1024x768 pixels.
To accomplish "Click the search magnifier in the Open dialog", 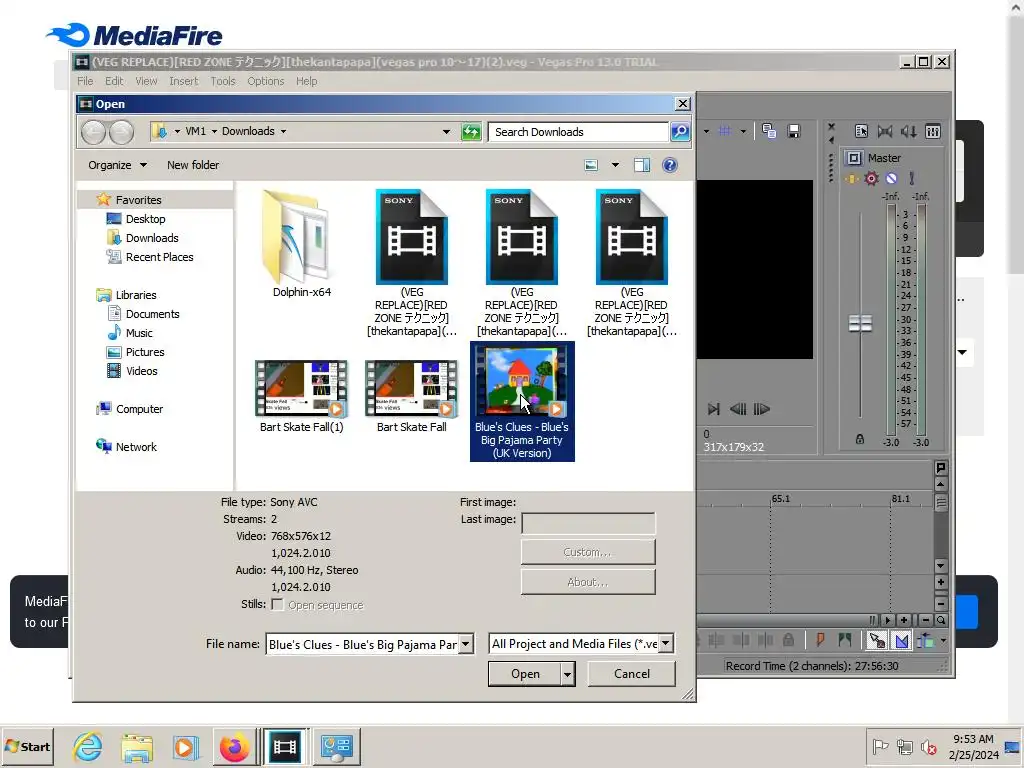I will pyautogui.click(x=680, y=132).
